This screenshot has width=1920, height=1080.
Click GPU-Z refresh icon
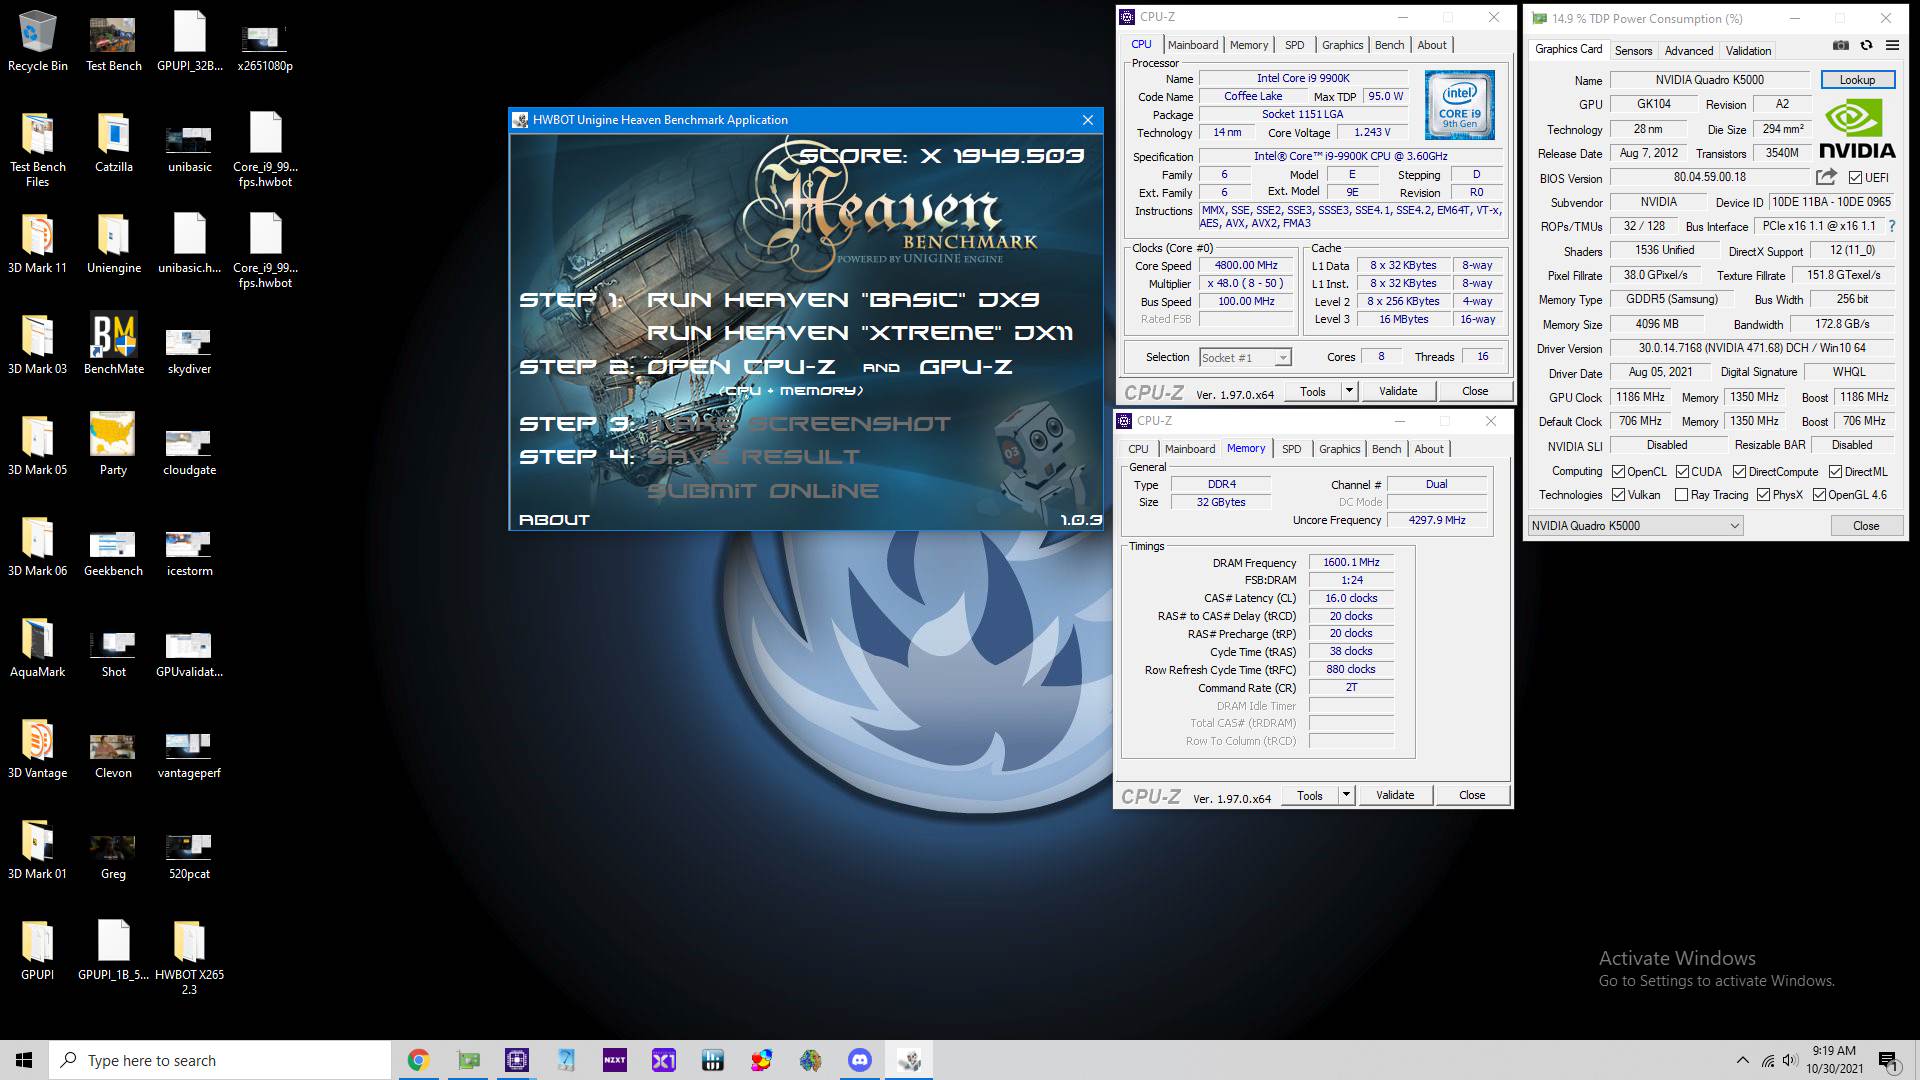1866,45
